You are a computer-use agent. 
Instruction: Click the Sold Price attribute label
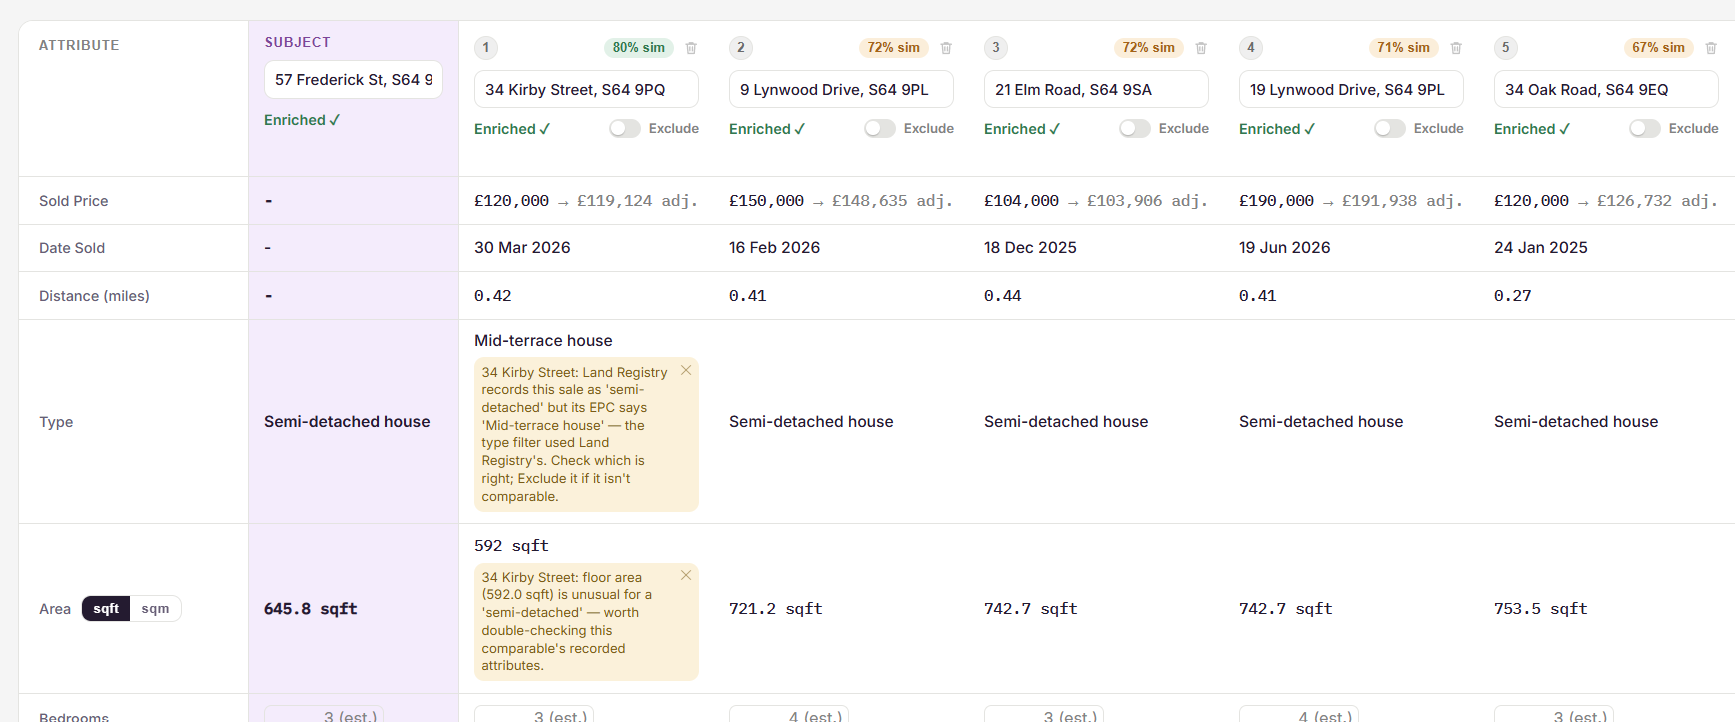click(74, 201)
